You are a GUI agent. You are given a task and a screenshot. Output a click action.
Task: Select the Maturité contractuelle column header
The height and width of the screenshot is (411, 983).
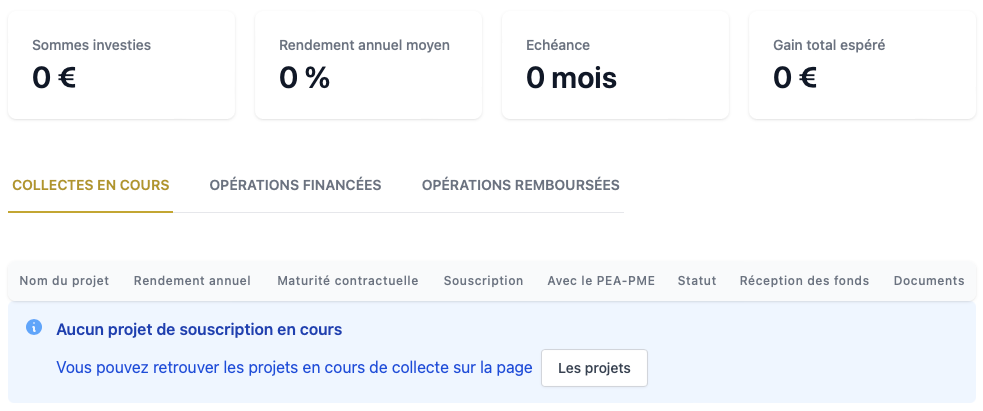pos(347,281)
